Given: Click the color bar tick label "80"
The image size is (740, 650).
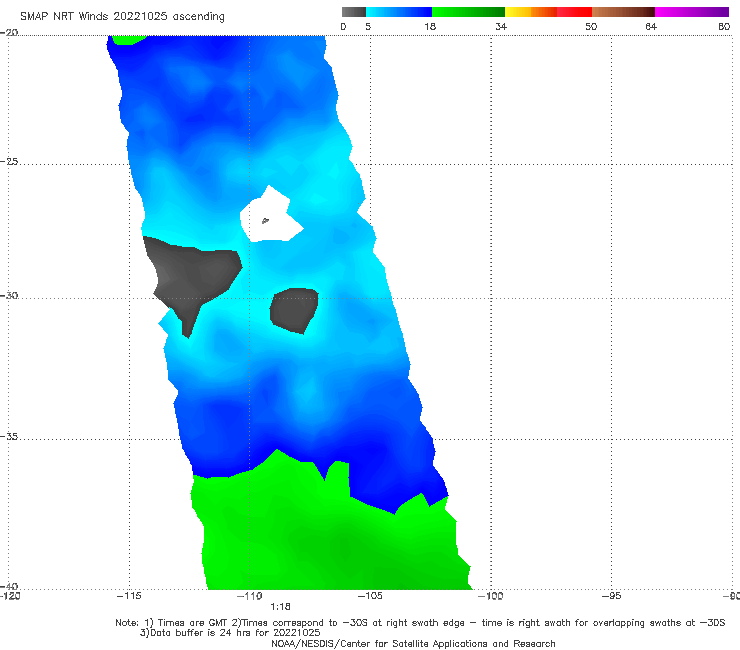Looking at the screenshot, I should [x=724, y=26].
